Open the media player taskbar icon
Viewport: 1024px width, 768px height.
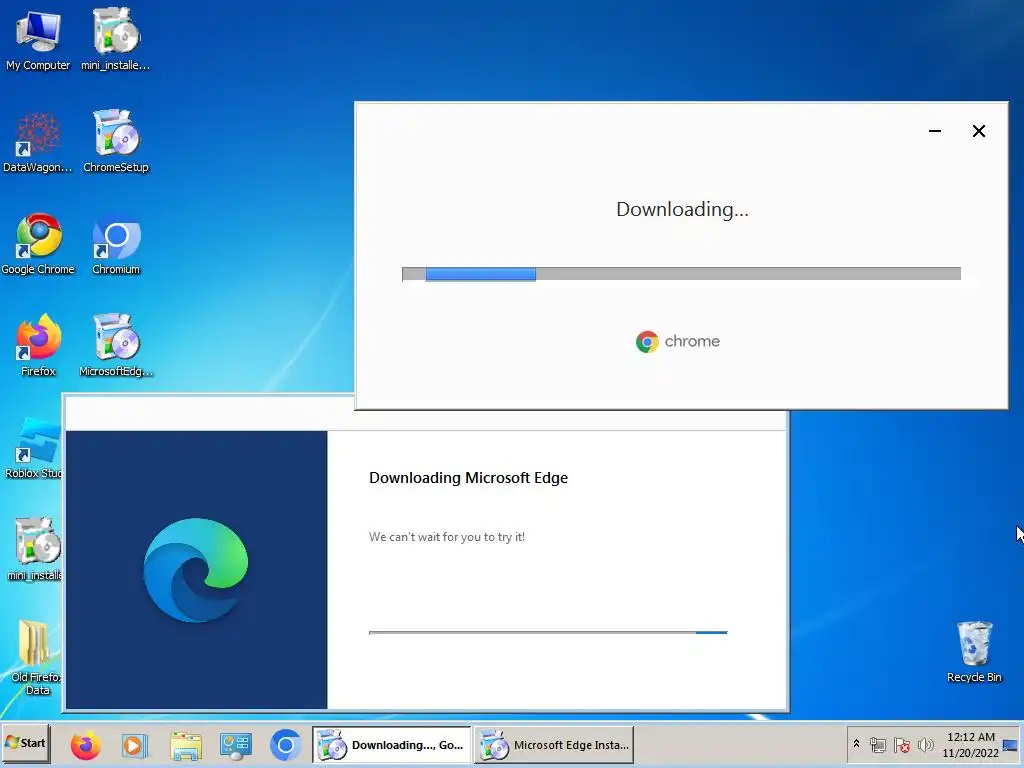134,745
